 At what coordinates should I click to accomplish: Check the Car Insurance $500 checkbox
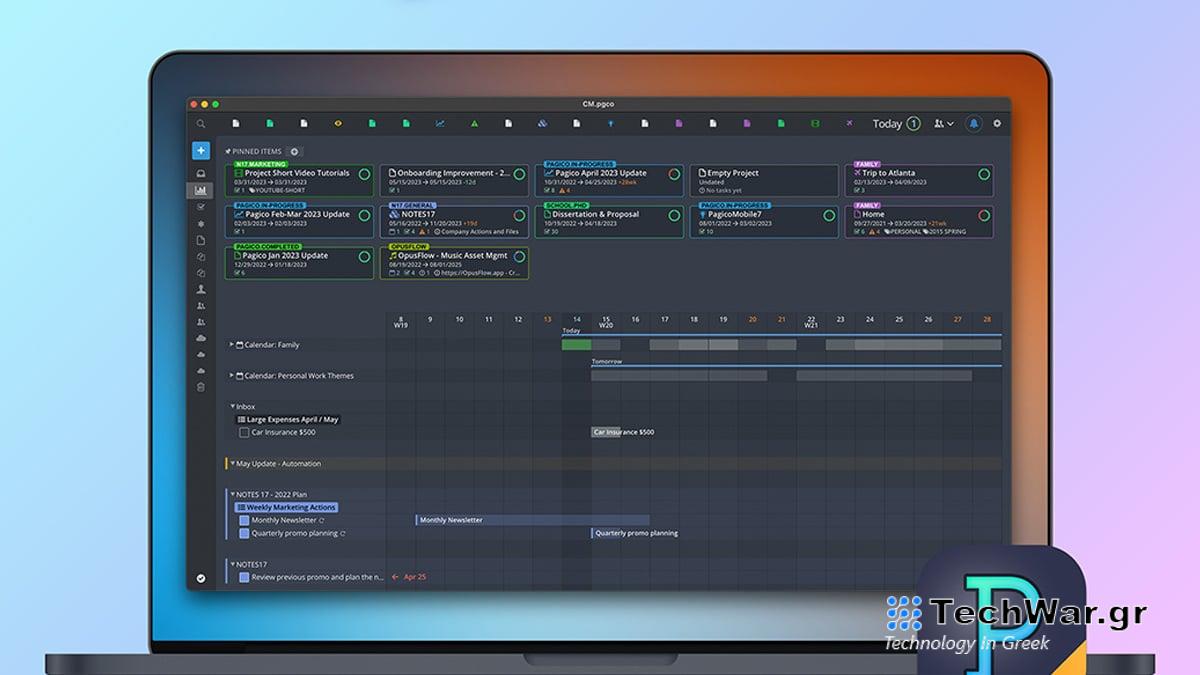(x=244, y=433)
